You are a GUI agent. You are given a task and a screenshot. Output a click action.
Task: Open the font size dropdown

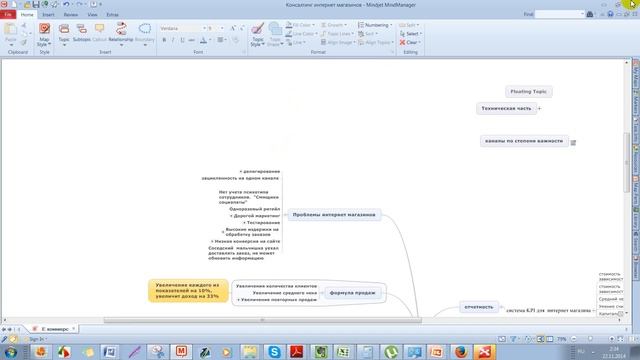pyautogui.click(x=222, y=28)
